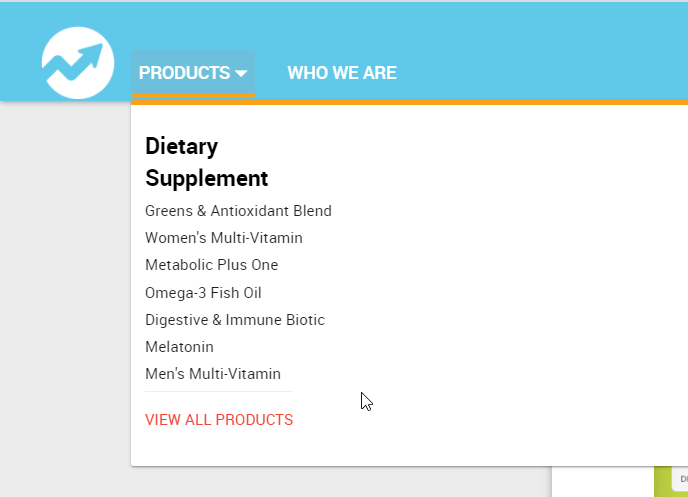
Task: Pick Digestive & Immune Biotic
Action: pos(235,320)
